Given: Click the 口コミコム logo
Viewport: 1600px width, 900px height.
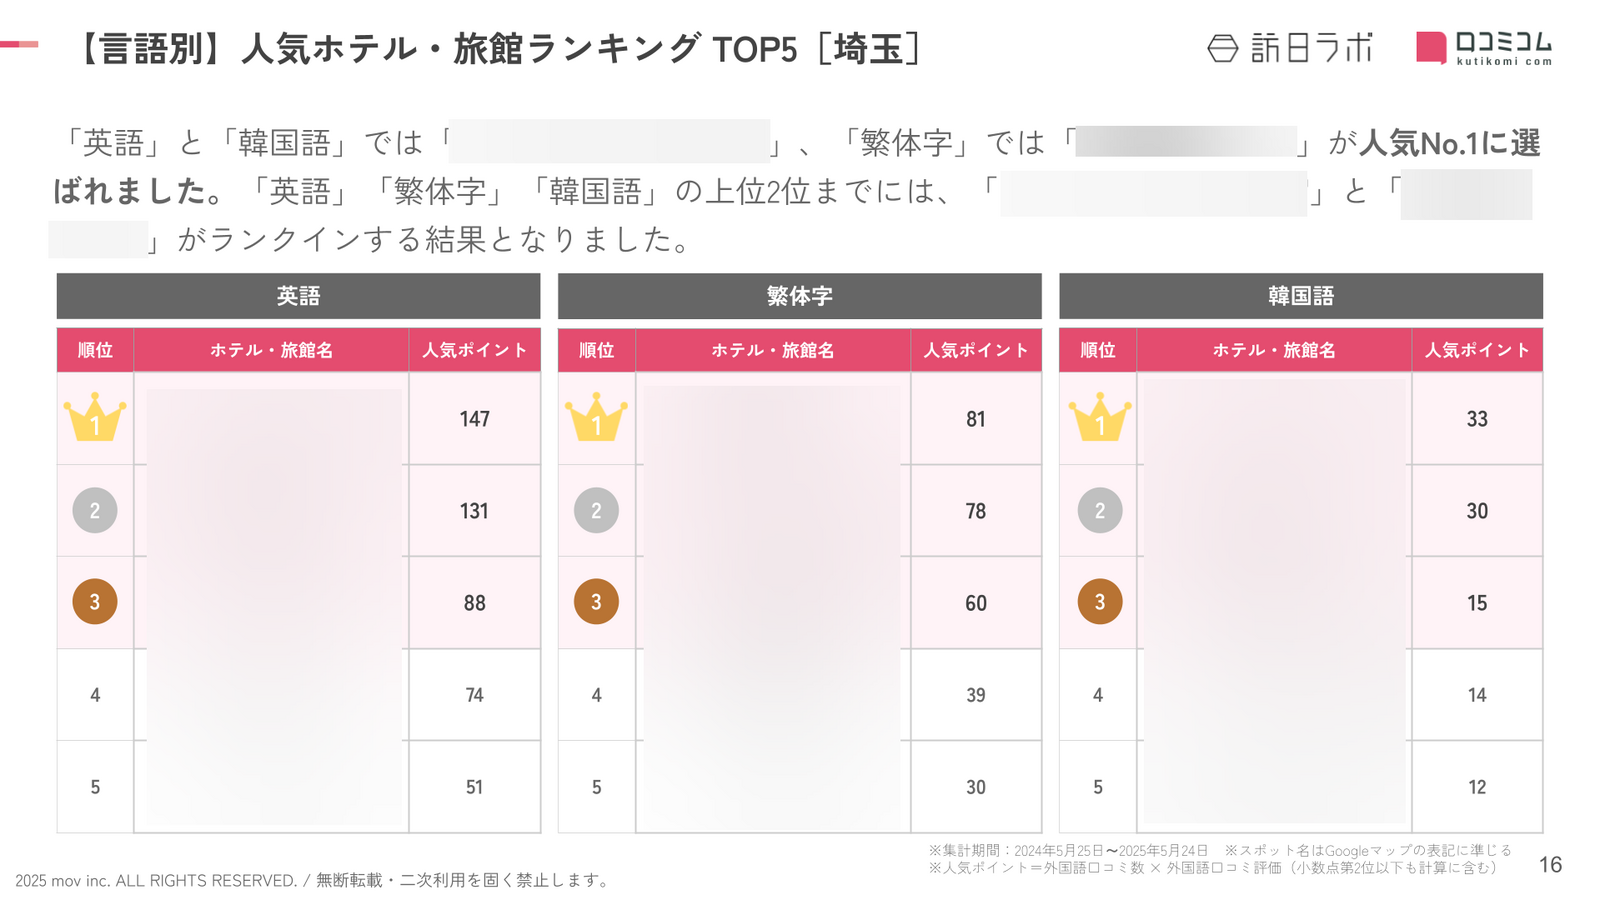Looking at the screenshot, I should point(1484,47).
